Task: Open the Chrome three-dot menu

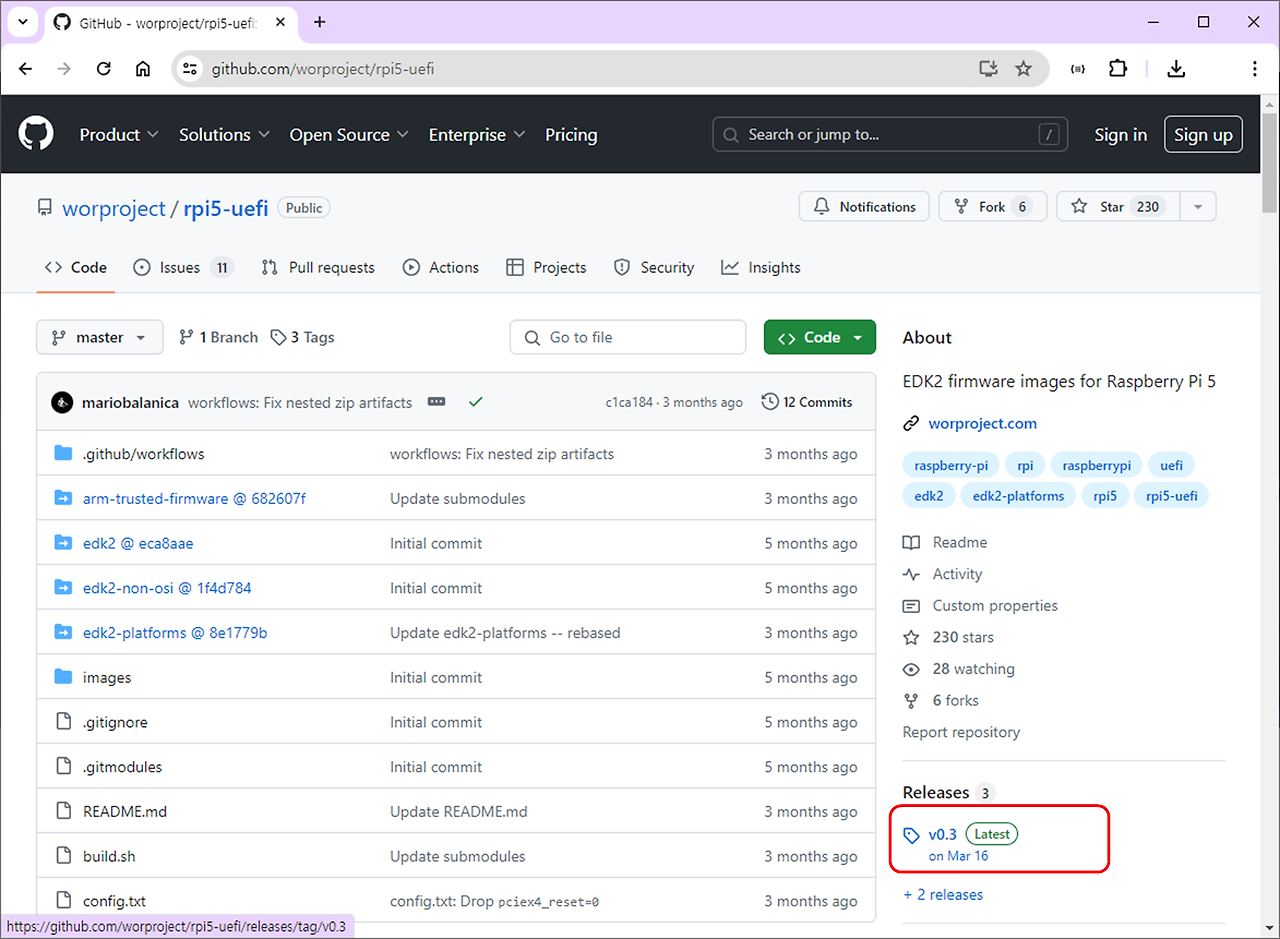Action: coord(1254,69)
